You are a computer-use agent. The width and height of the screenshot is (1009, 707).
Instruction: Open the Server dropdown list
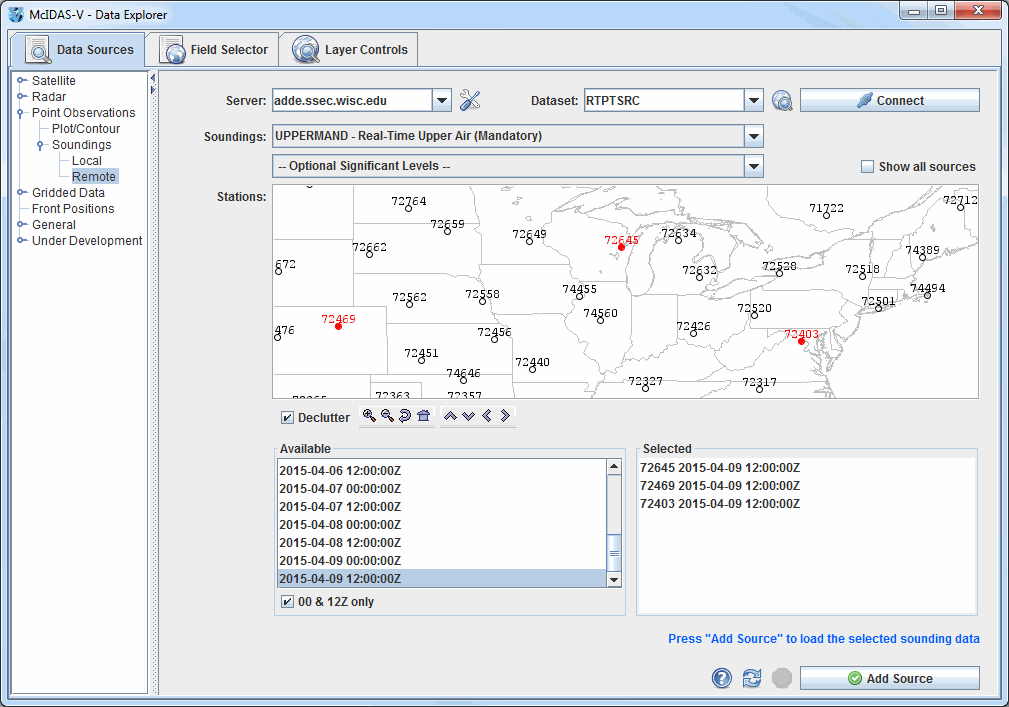(442, 100)
